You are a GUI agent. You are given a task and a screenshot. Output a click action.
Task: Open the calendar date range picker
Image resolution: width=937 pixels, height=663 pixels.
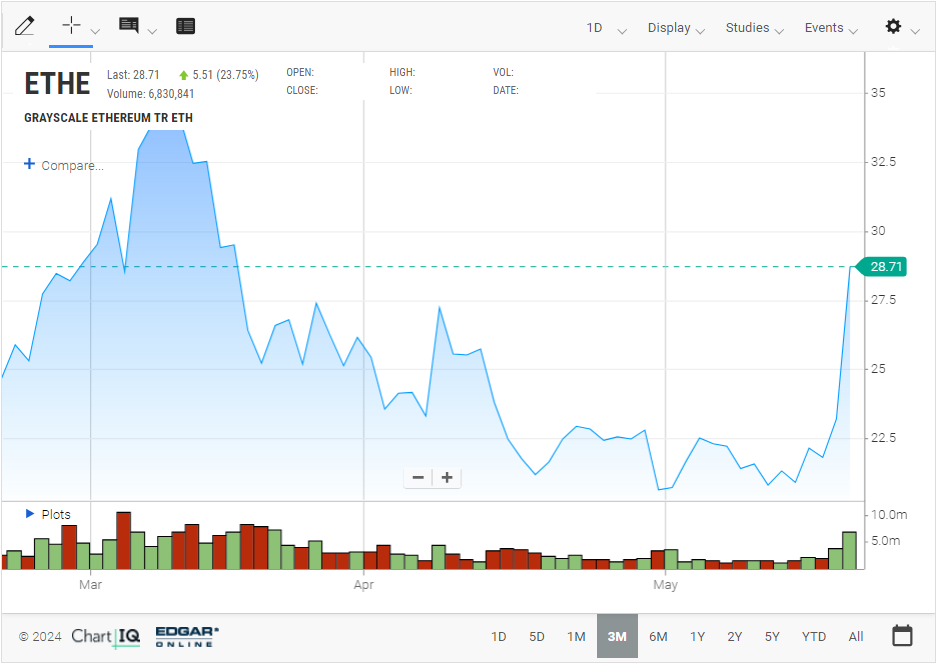point(902,635)
